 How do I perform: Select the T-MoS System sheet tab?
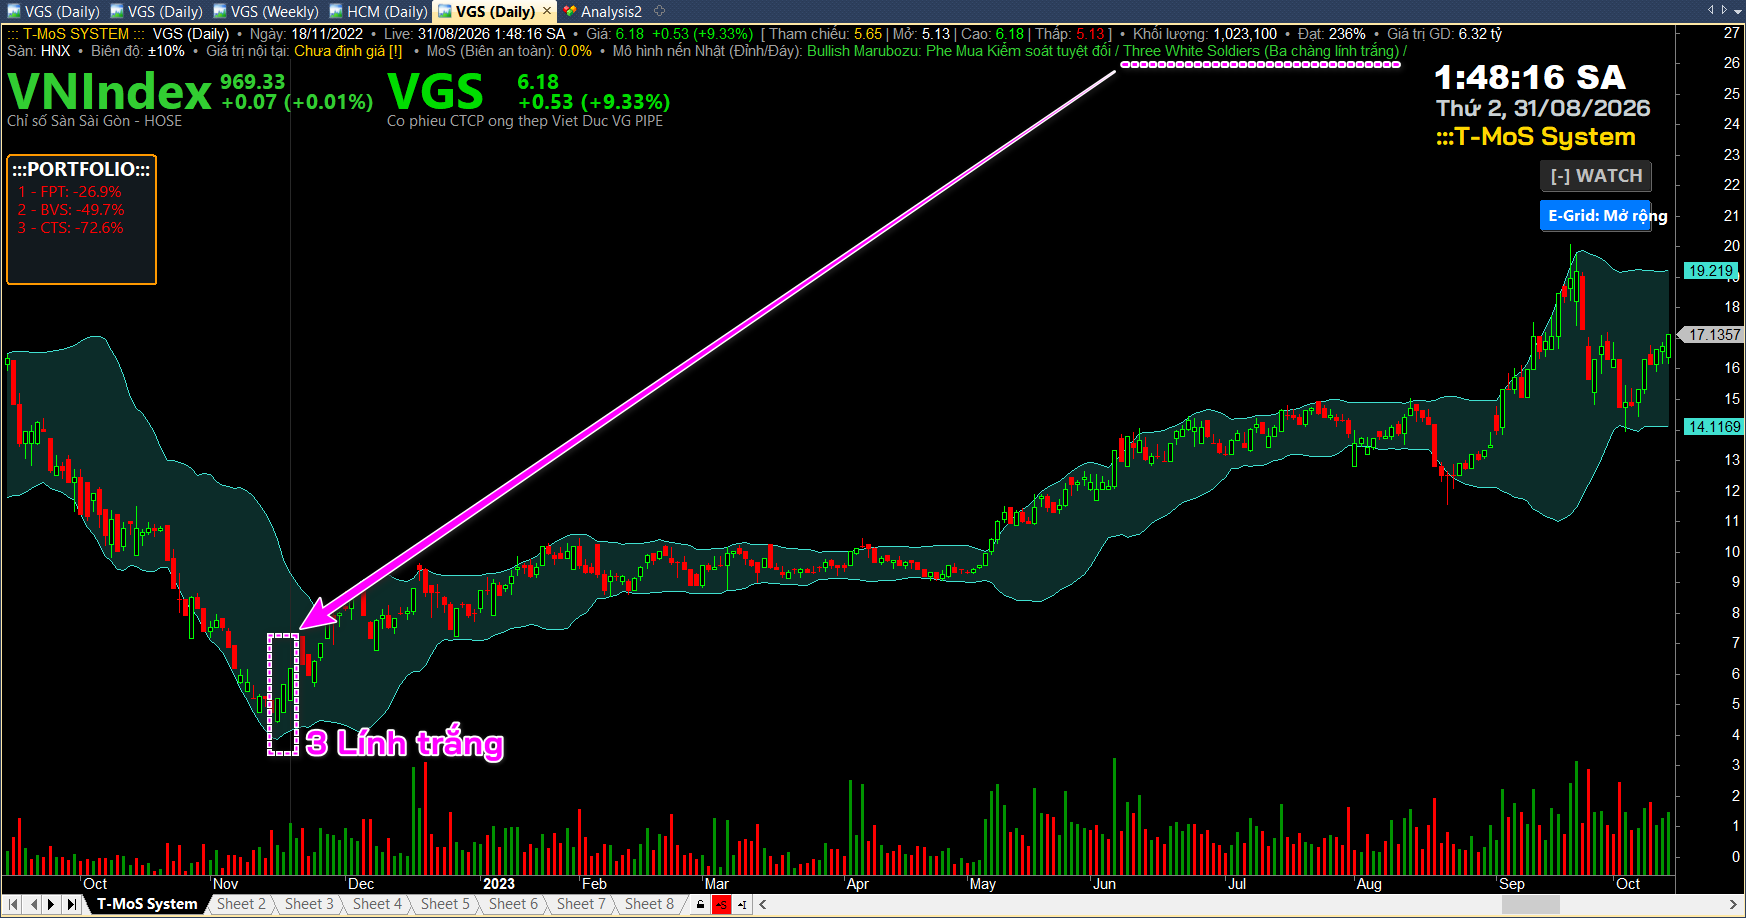coord(146,904)
